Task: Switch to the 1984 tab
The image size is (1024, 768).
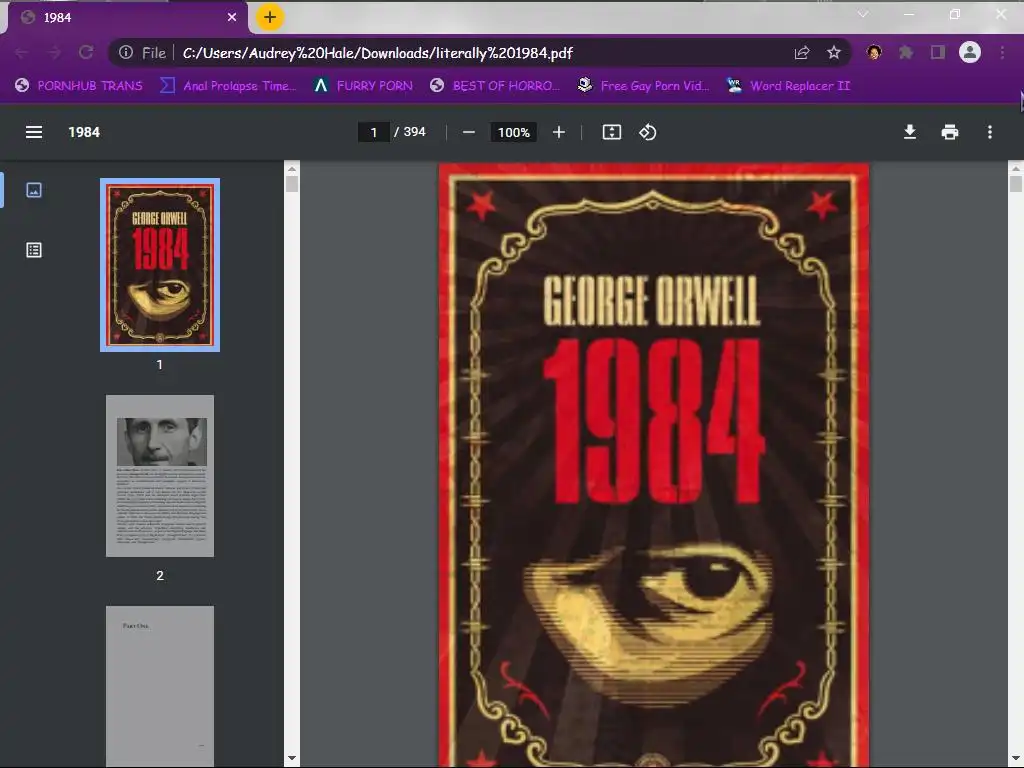Action: click(127, 18)
